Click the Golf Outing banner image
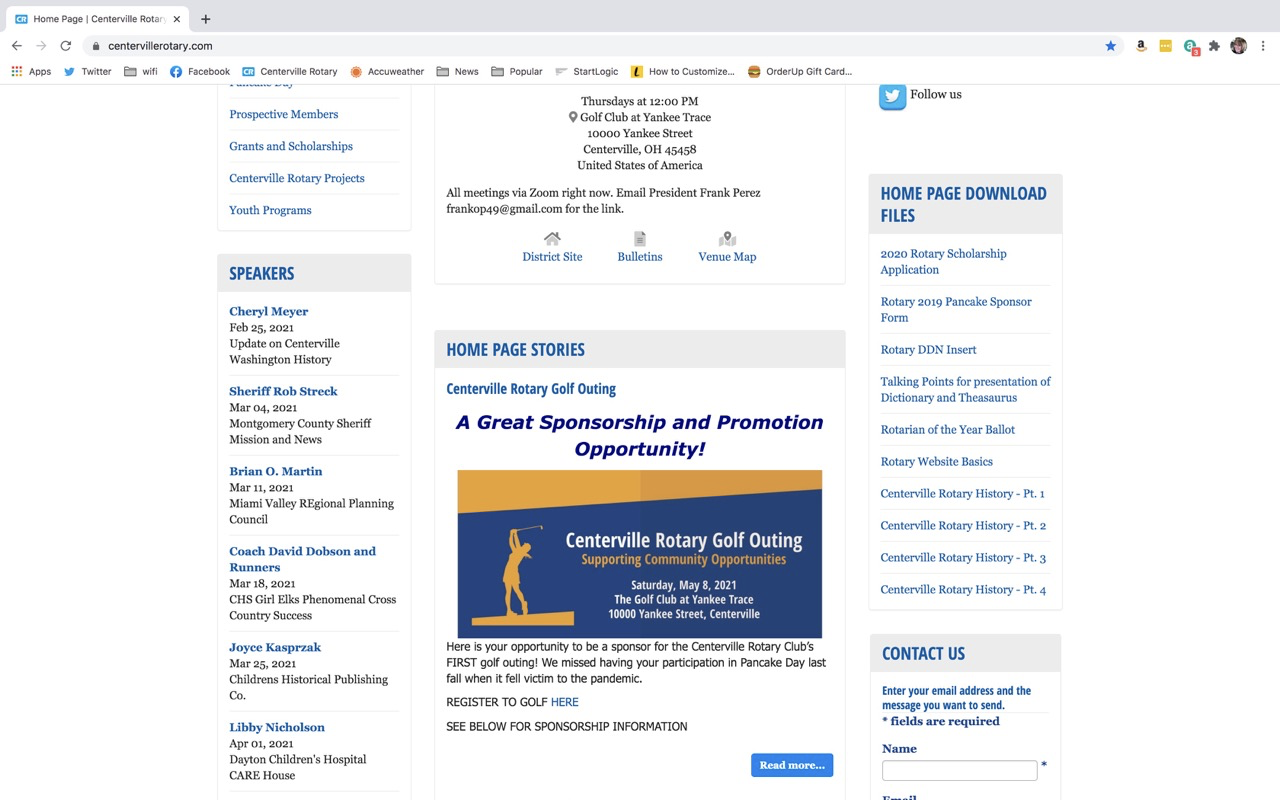 pos(640,554)
